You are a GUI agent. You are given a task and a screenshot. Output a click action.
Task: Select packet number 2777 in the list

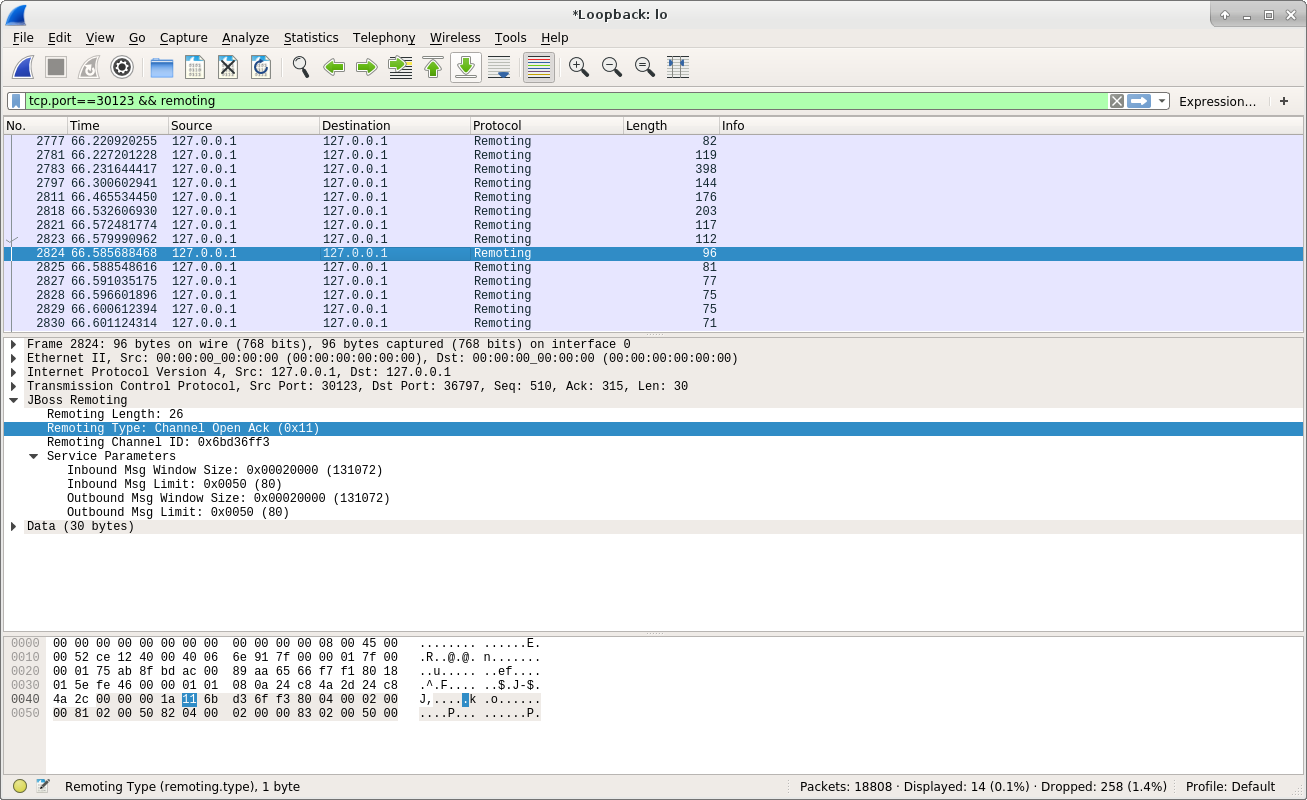[653, 141]
